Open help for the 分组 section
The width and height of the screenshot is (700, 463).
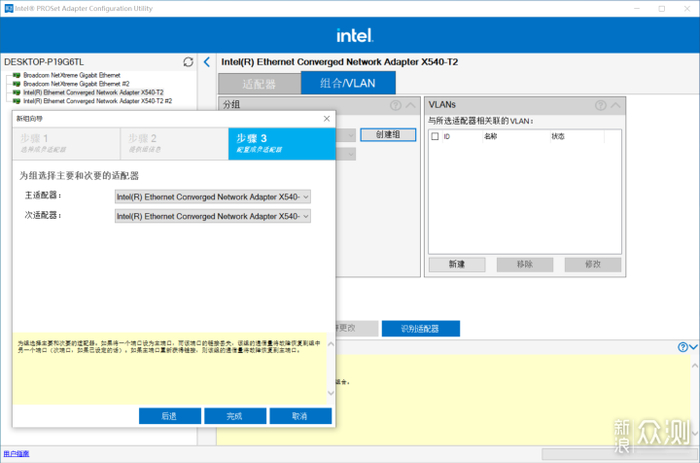click(395, 105)
